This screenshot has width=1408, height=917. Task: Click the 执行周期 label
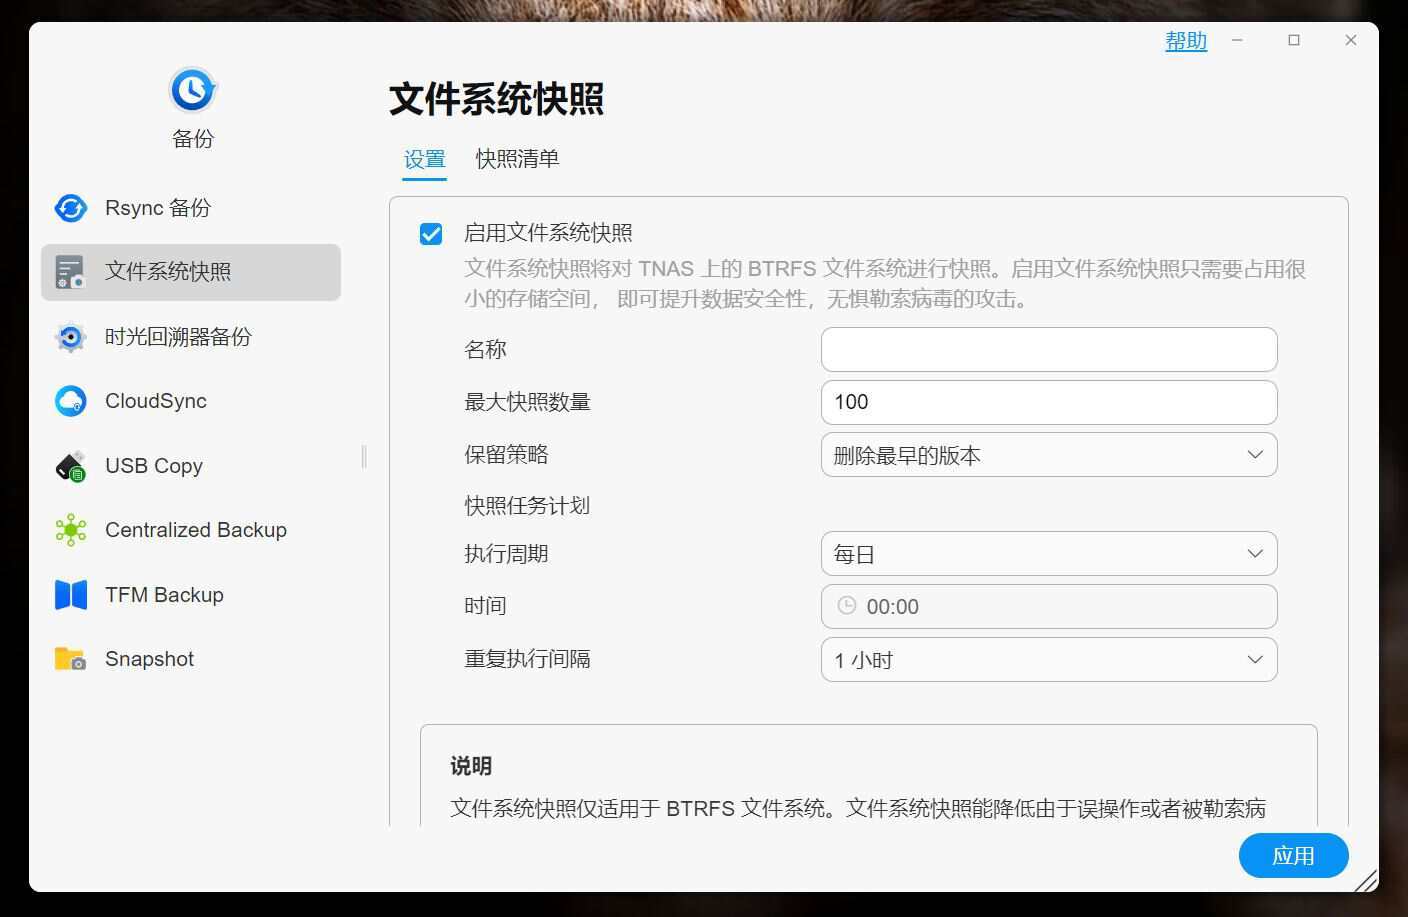click(506, 554)
